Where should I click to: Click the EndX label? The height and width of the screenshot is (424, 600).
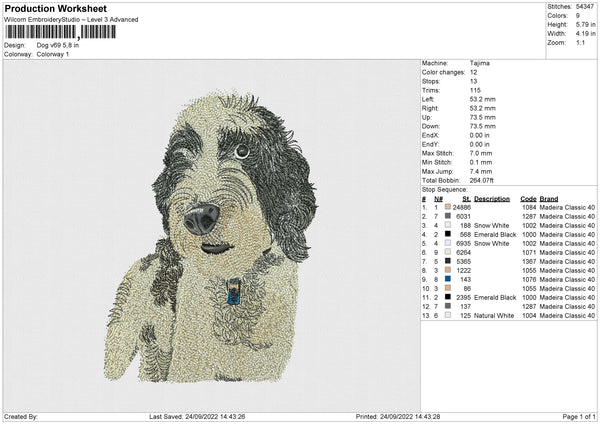430,135
